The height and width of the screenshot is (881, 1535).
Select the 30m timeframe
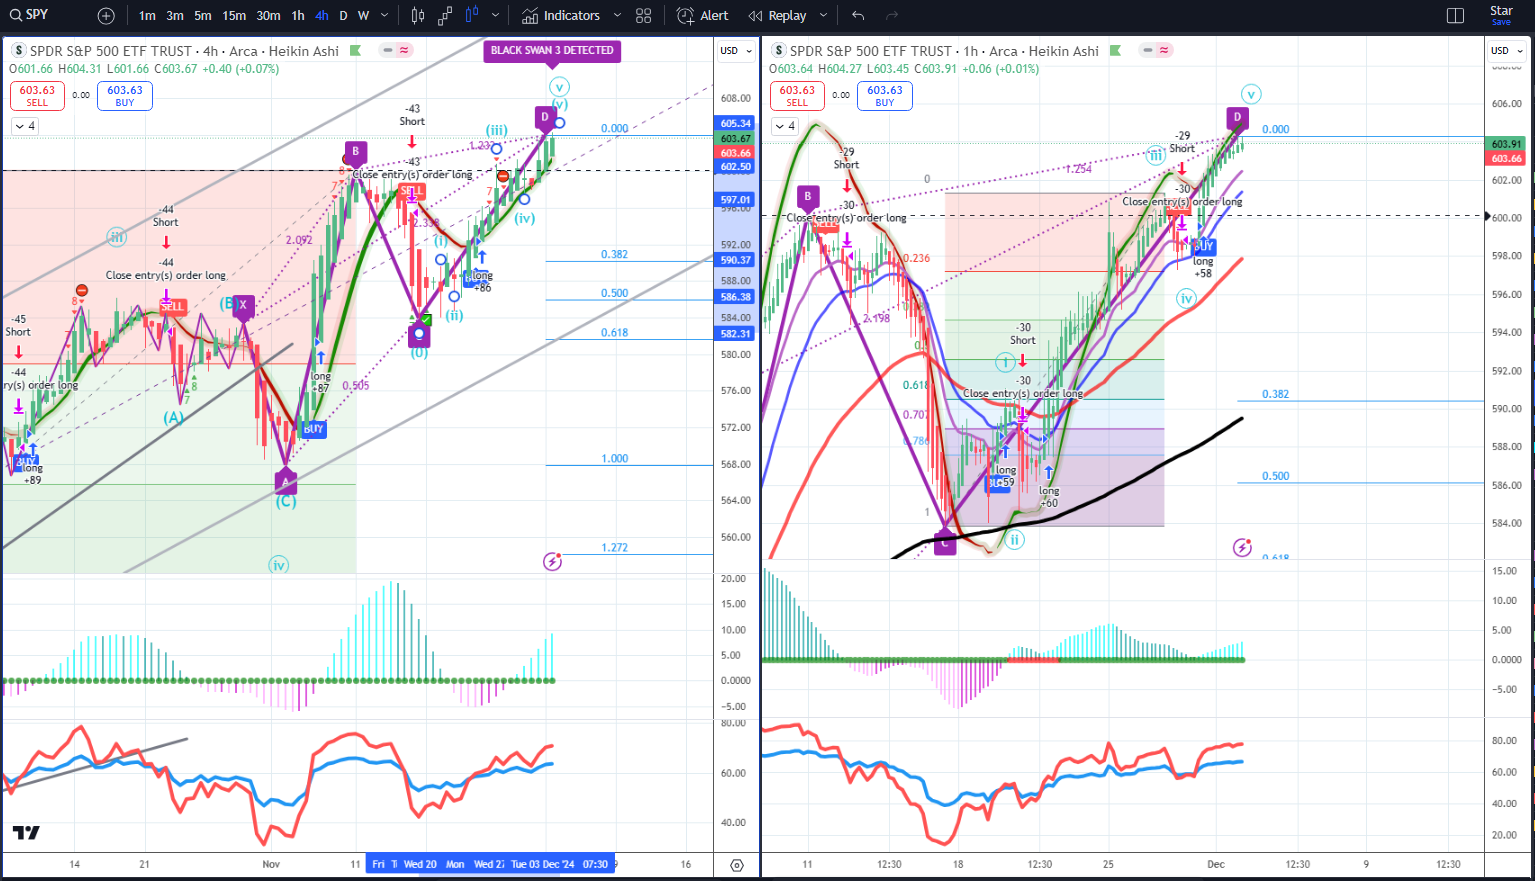268,16
